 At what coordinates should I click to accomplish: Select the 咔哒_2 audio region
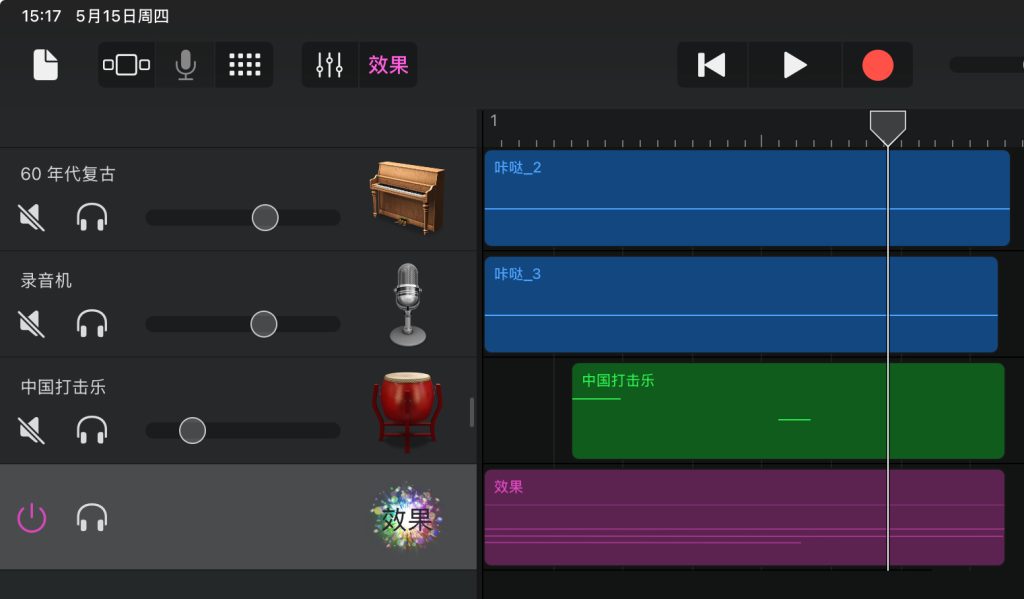[747, 198]
